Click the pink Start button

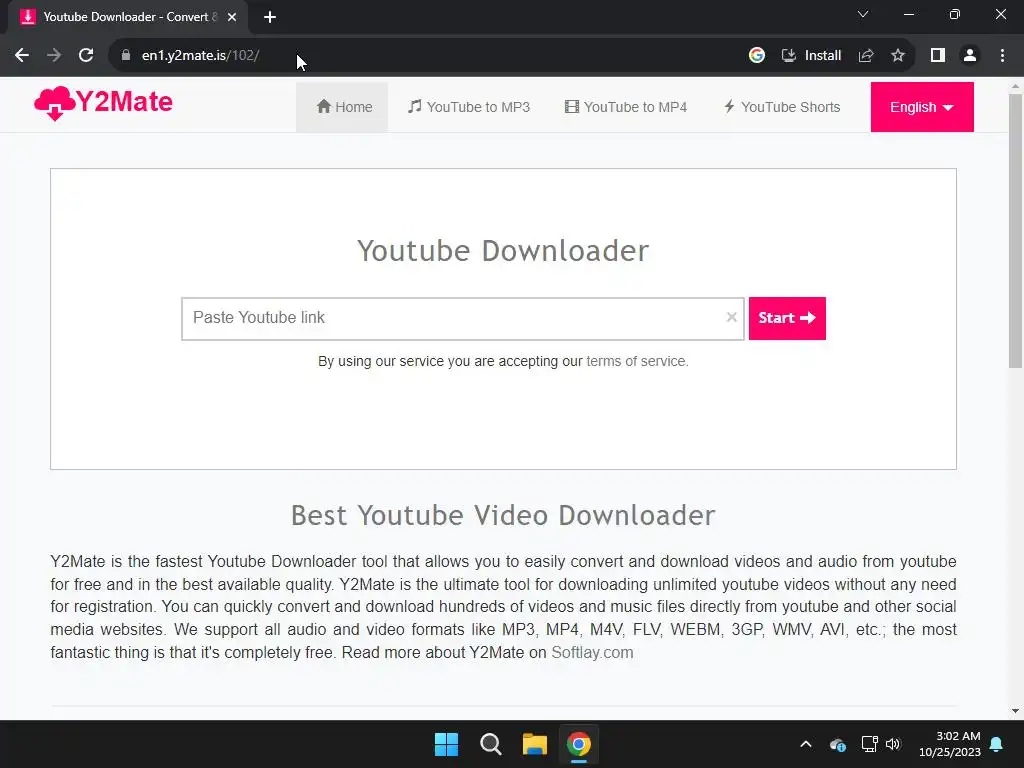[x=787, y=318]
